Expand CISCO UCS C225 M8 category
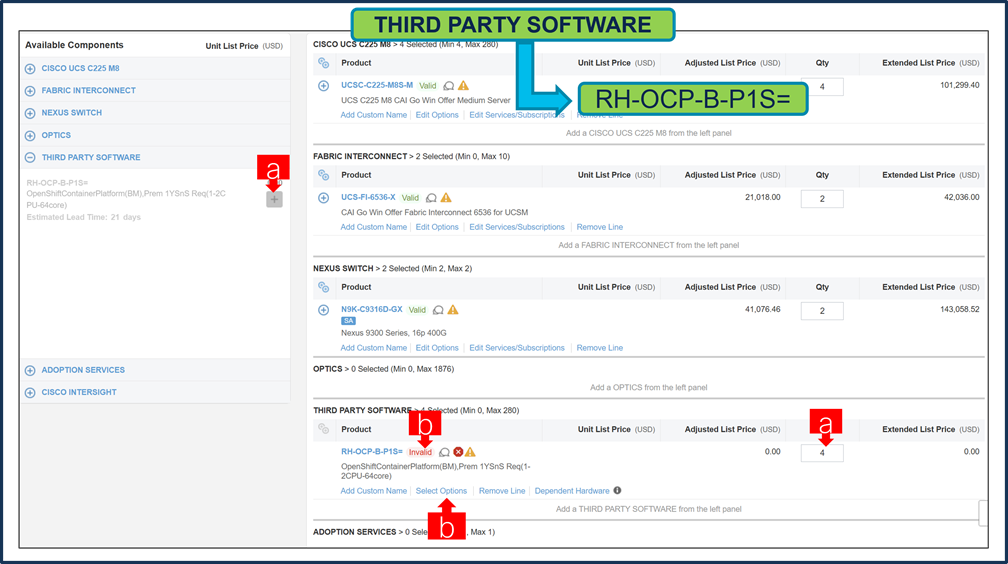Image resolution: width=1008 pixels, height=564 pixels. [30, 69]
